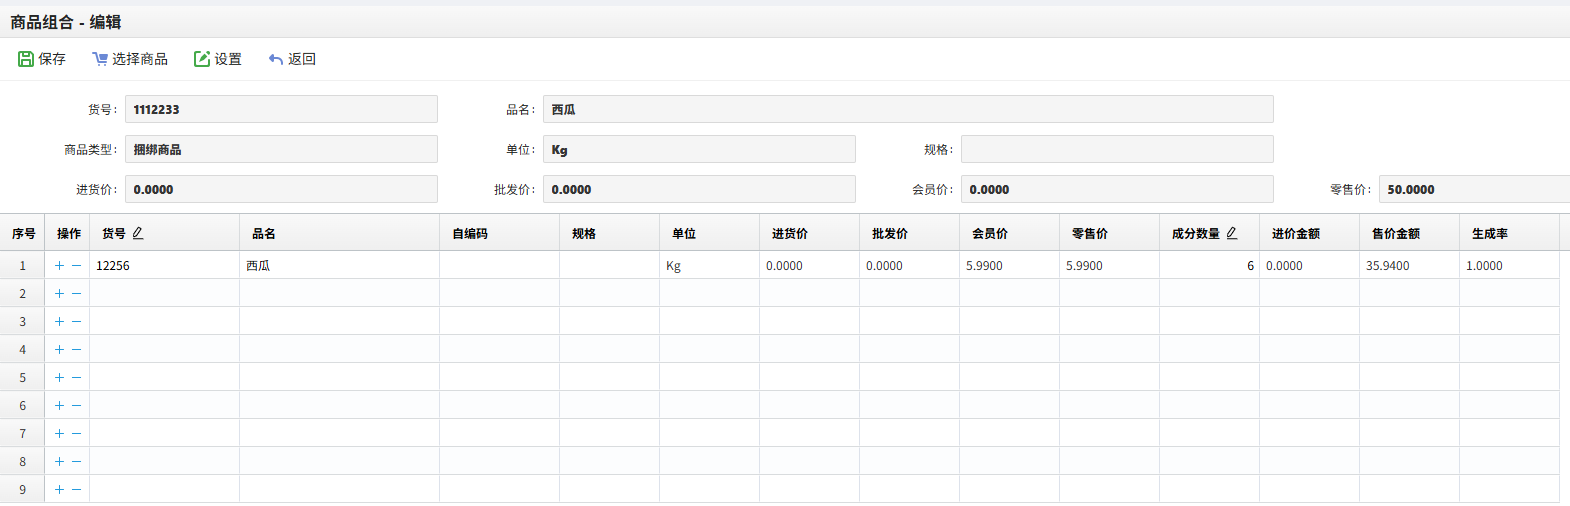Viewport: 1570px width, 506px height.
Task: Select row number 3 in the 序号 column
Action: [x=22, y=322]
